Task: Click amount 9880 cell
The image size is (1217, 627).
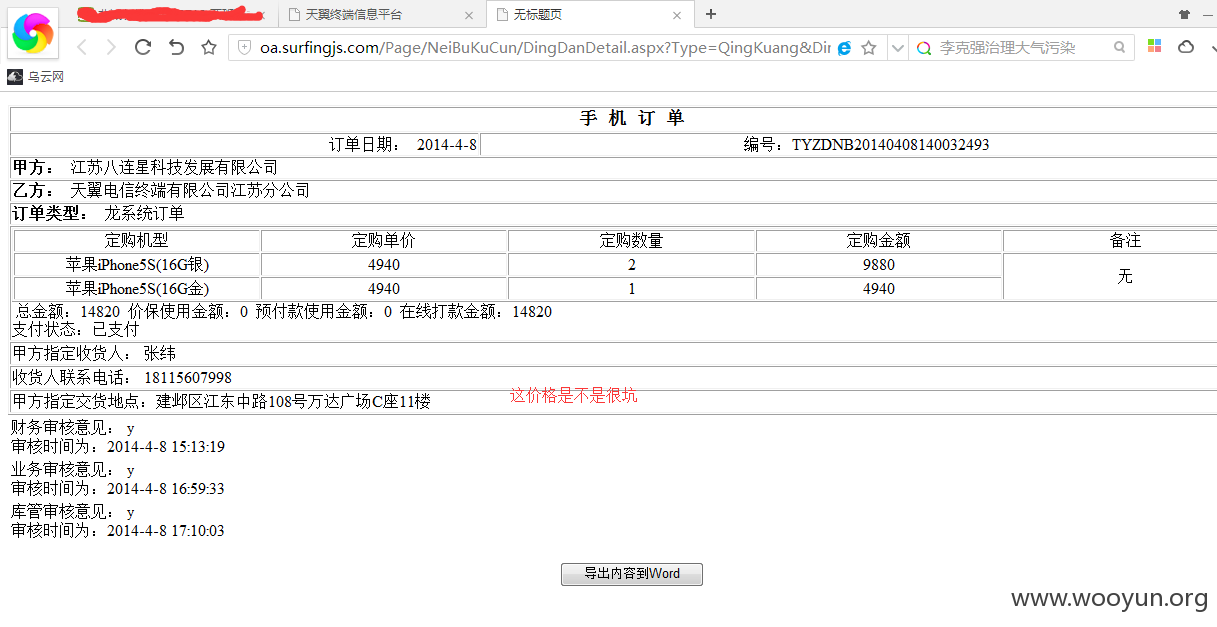Action: [x=879, y=265]
